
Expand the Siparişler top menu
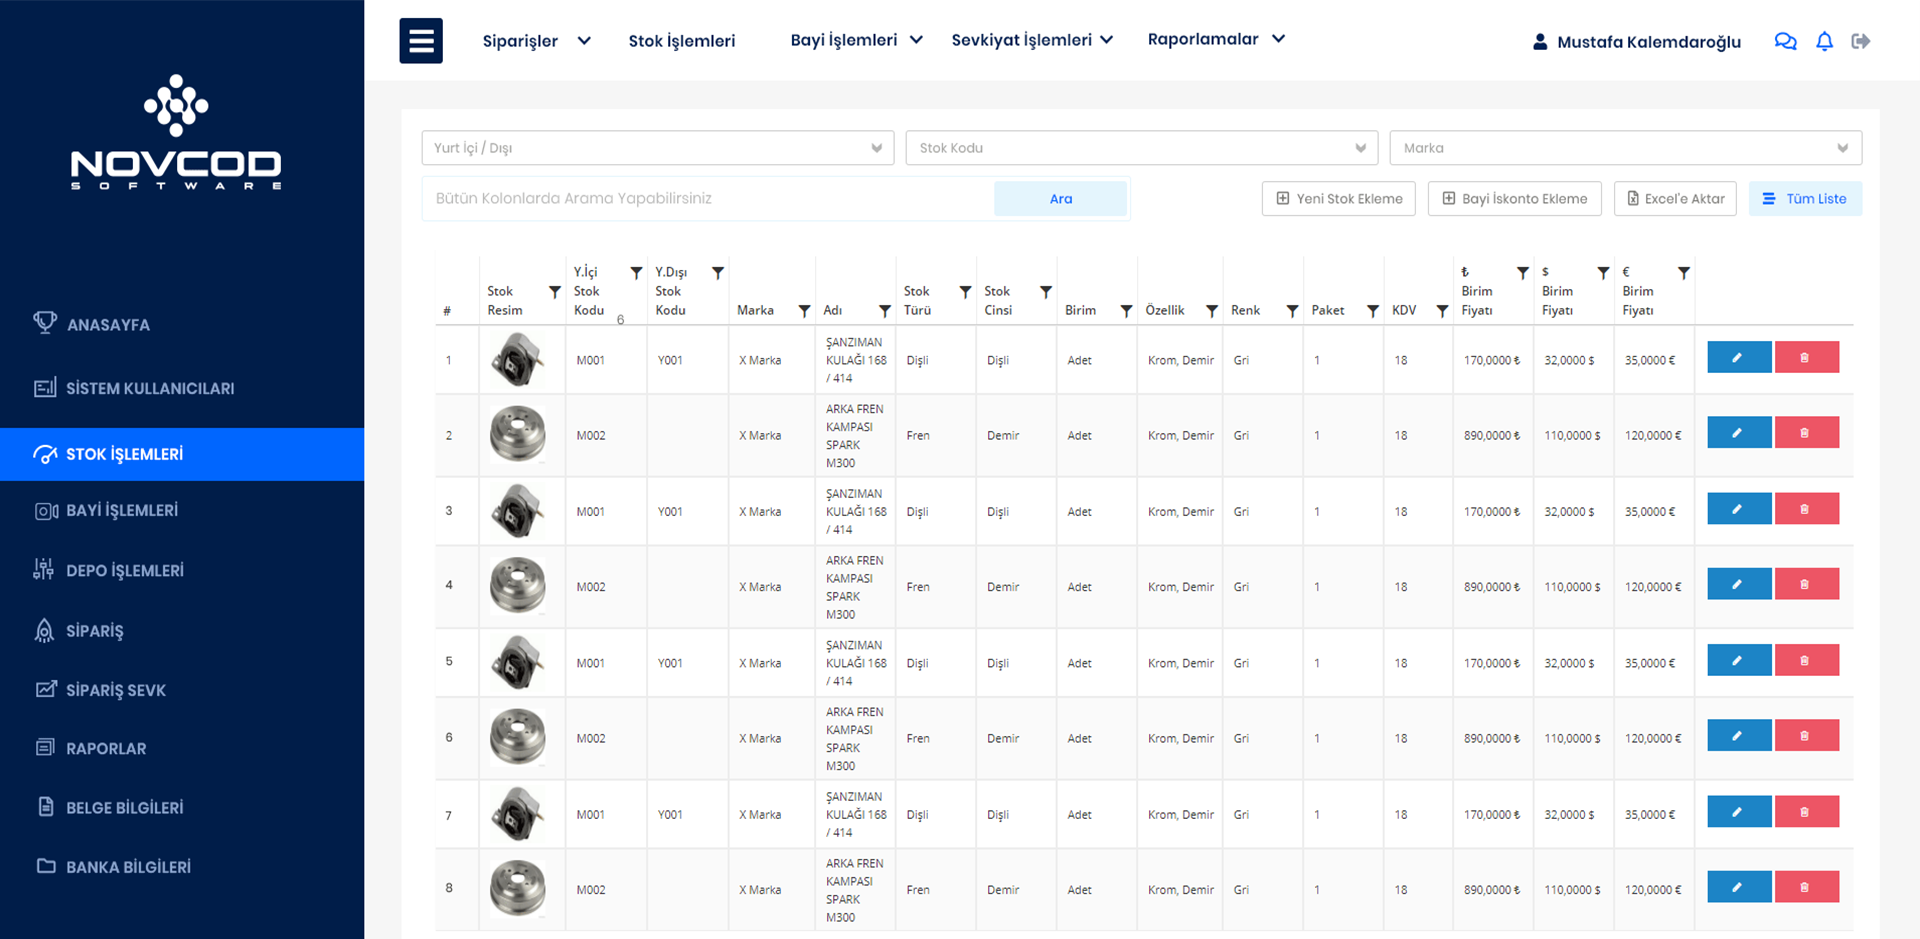click(536, 41)
